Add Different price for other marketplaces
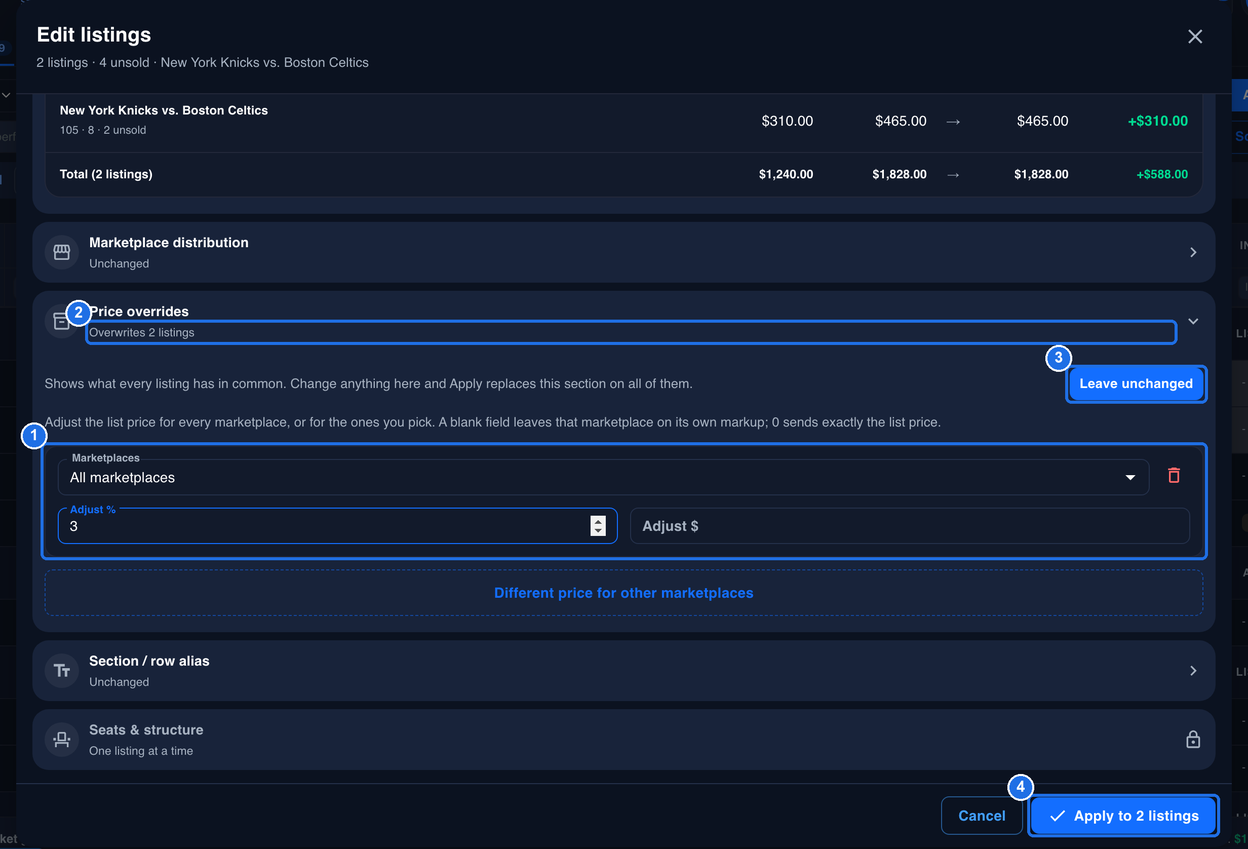 [x=624, y=593]
